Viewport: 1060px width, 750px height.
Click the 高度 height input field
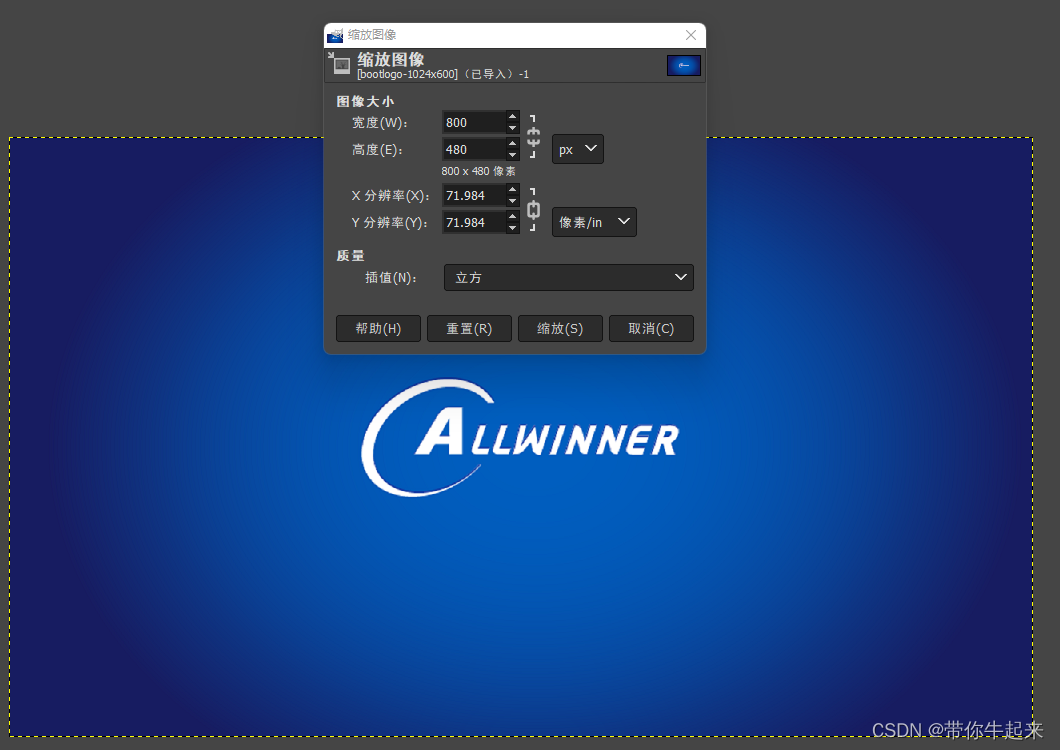pos(474,149)
